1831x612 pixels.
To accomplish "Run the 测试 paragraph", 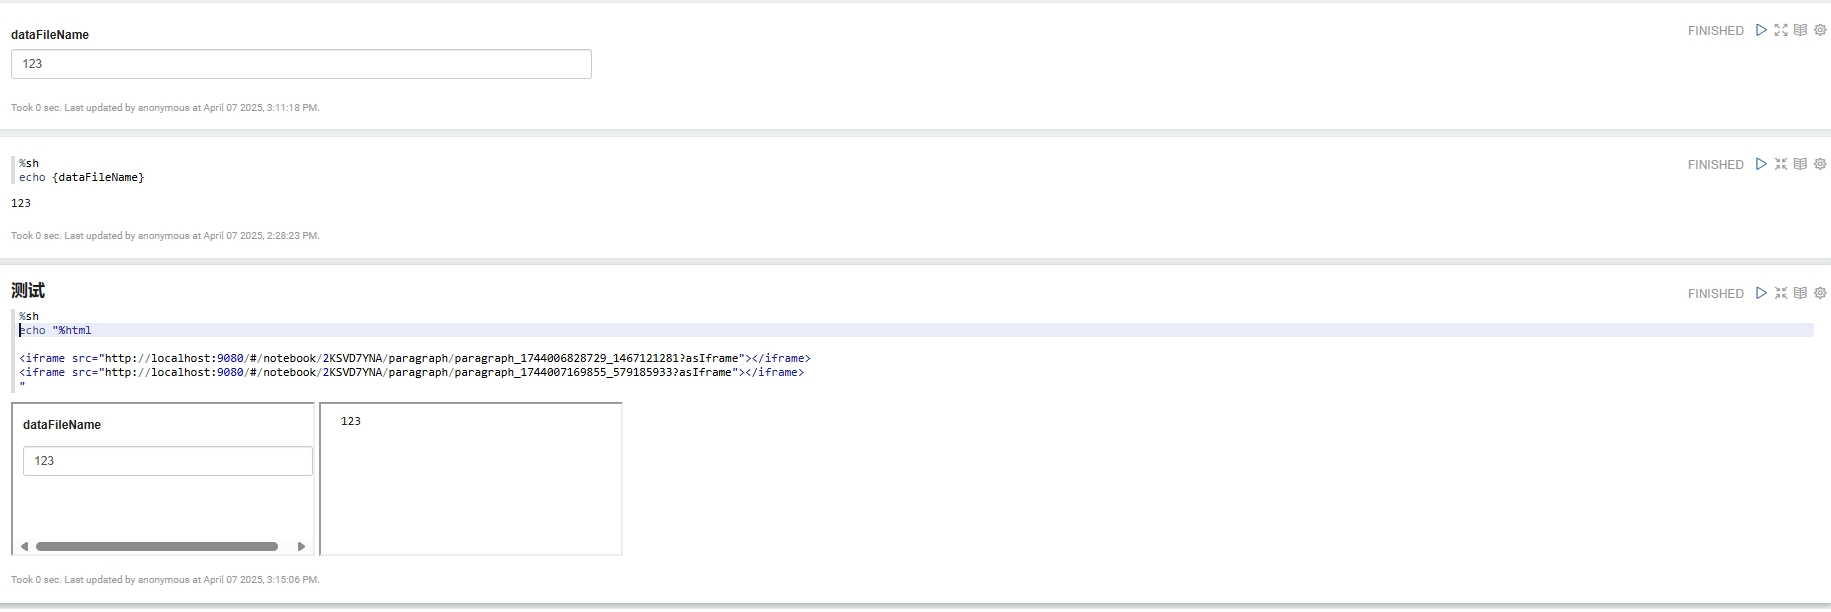I will 1761,293.
